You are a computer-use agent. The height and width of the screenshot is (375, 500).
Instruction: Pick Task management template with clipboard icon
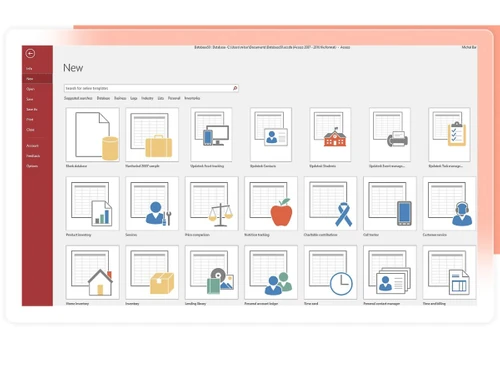pos(449,134)
